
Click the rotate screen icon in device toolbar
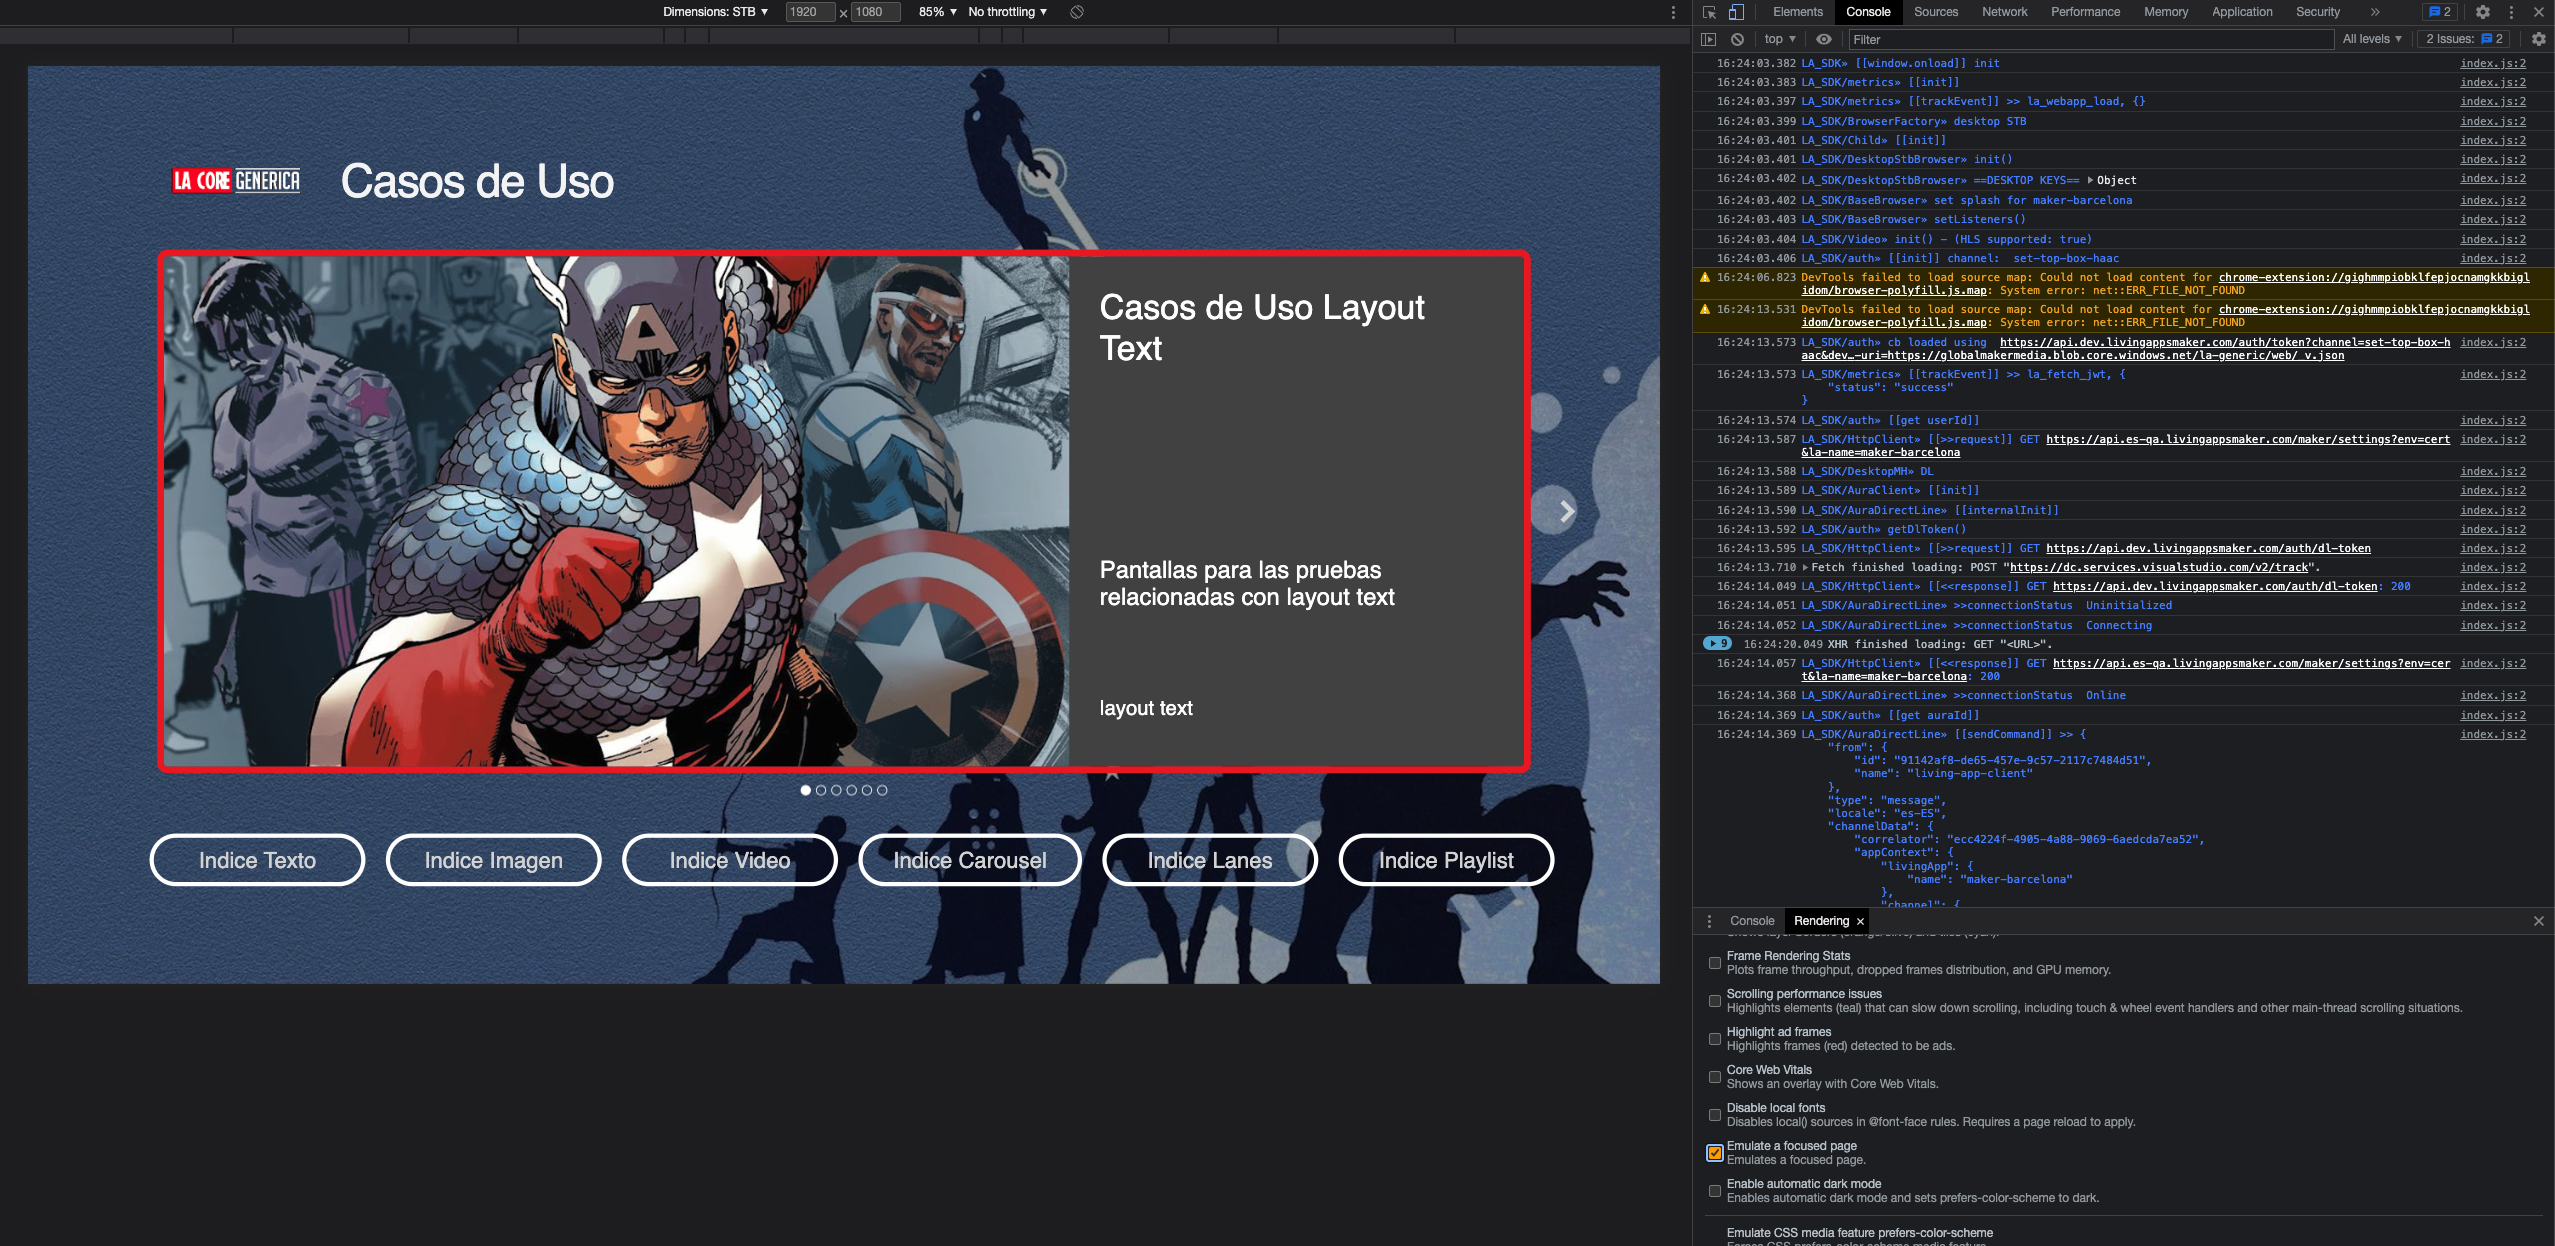(x=1077, y=12)
